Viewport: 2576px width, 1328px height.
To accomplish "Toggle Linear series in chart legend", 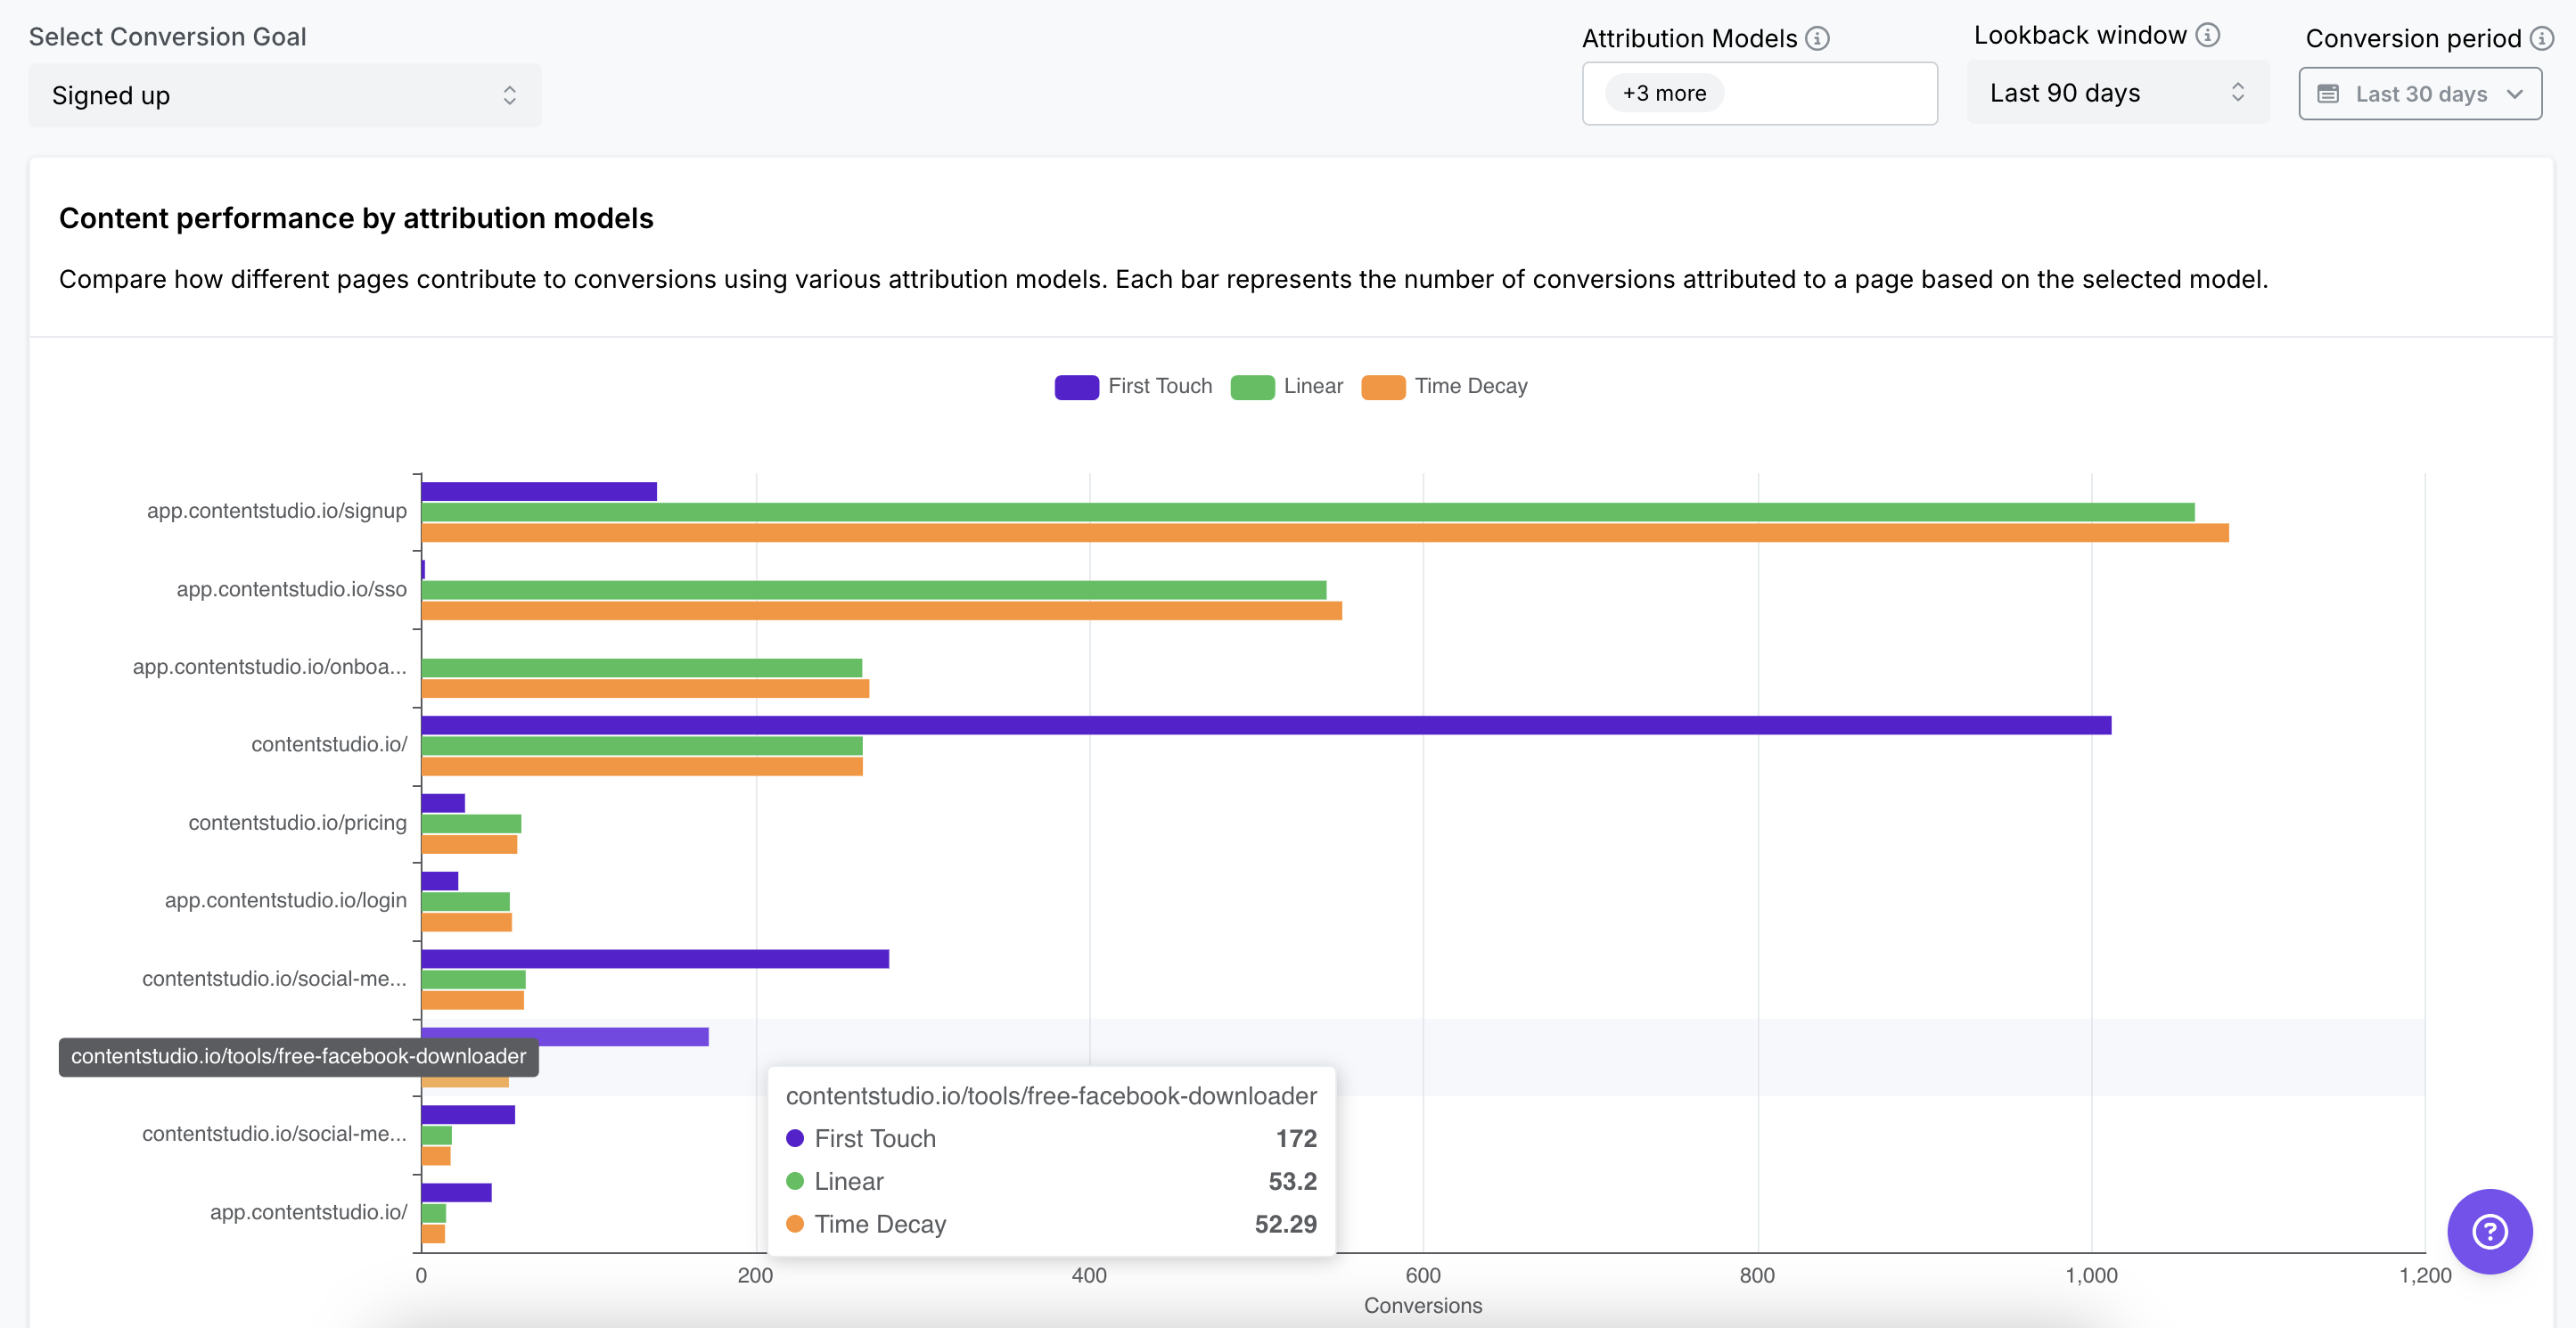I will click(x=1312, y=386).
